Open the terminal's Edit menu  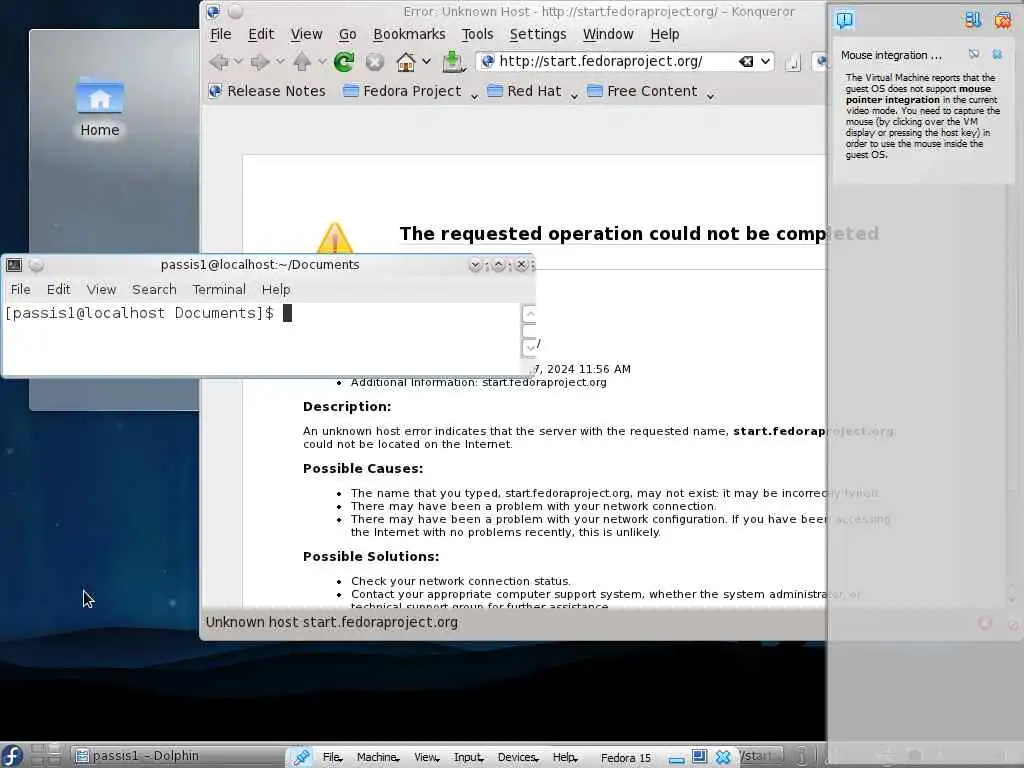[x=58, y=289]
